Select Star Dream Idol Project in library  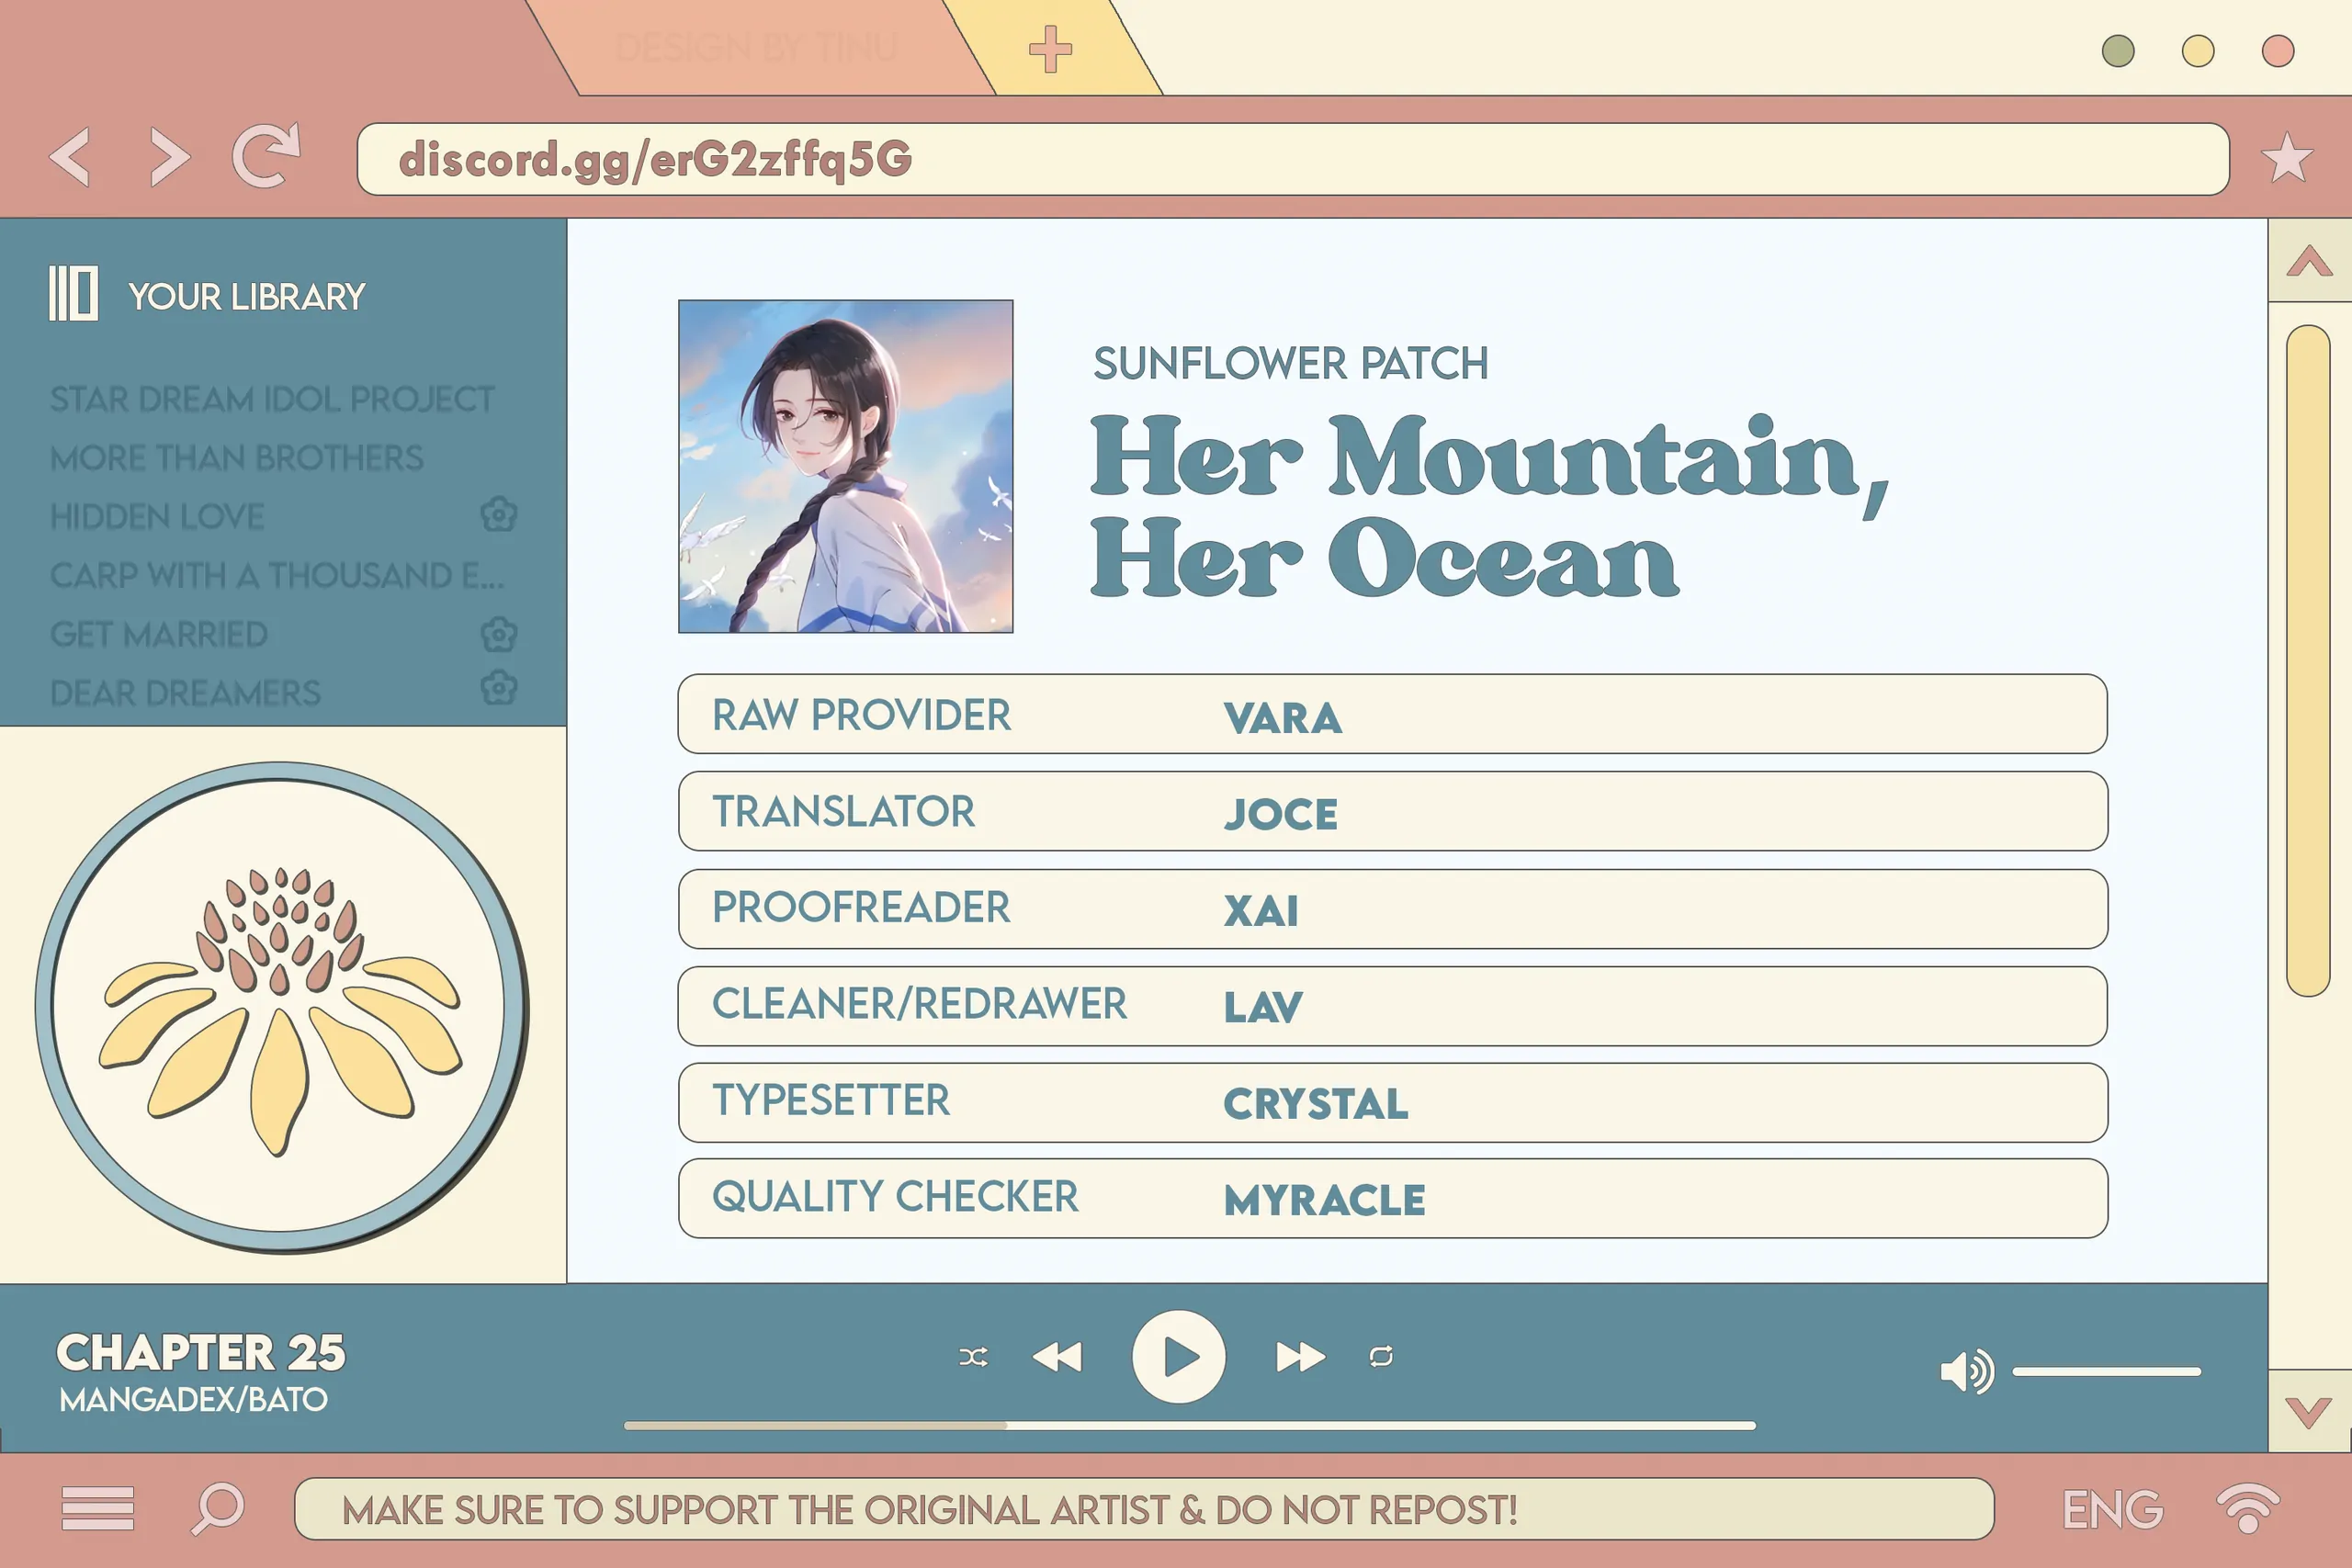pyautogui.click(x=272, y=399)
